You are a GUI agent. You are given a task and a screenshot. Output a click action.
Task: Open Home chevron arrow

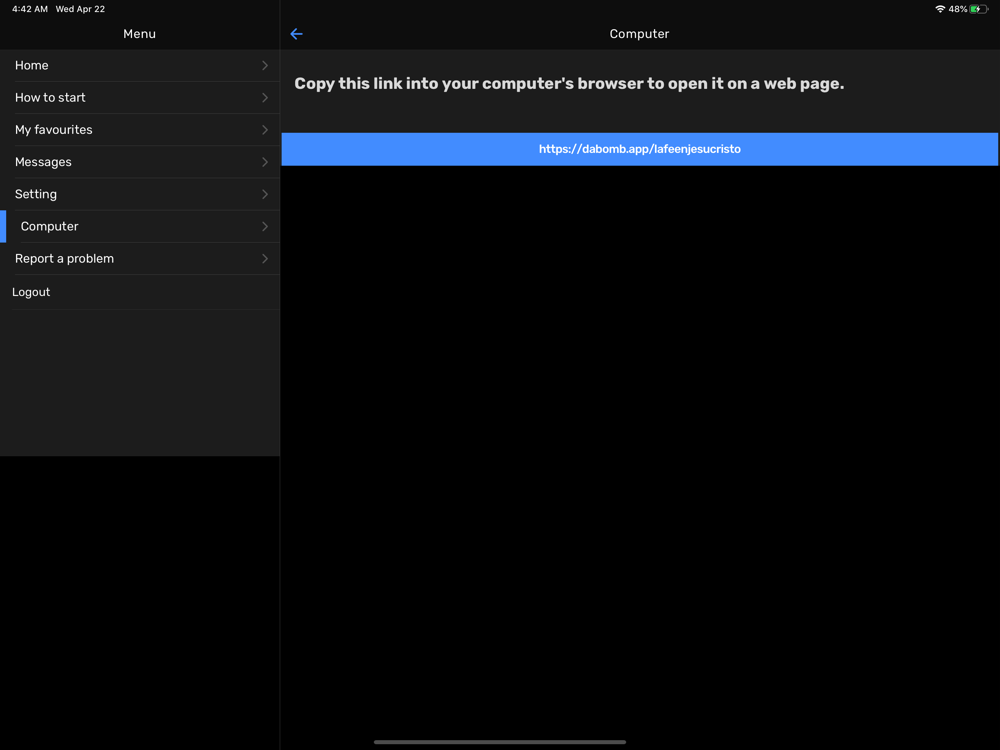click(x=265, y=66)
